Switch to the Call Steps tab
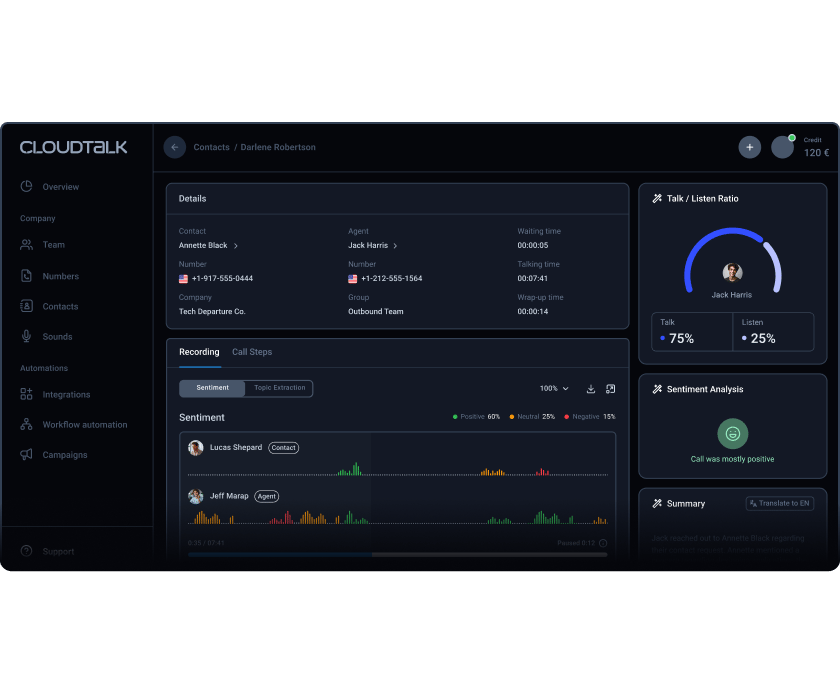 click(x=252, y=352)
